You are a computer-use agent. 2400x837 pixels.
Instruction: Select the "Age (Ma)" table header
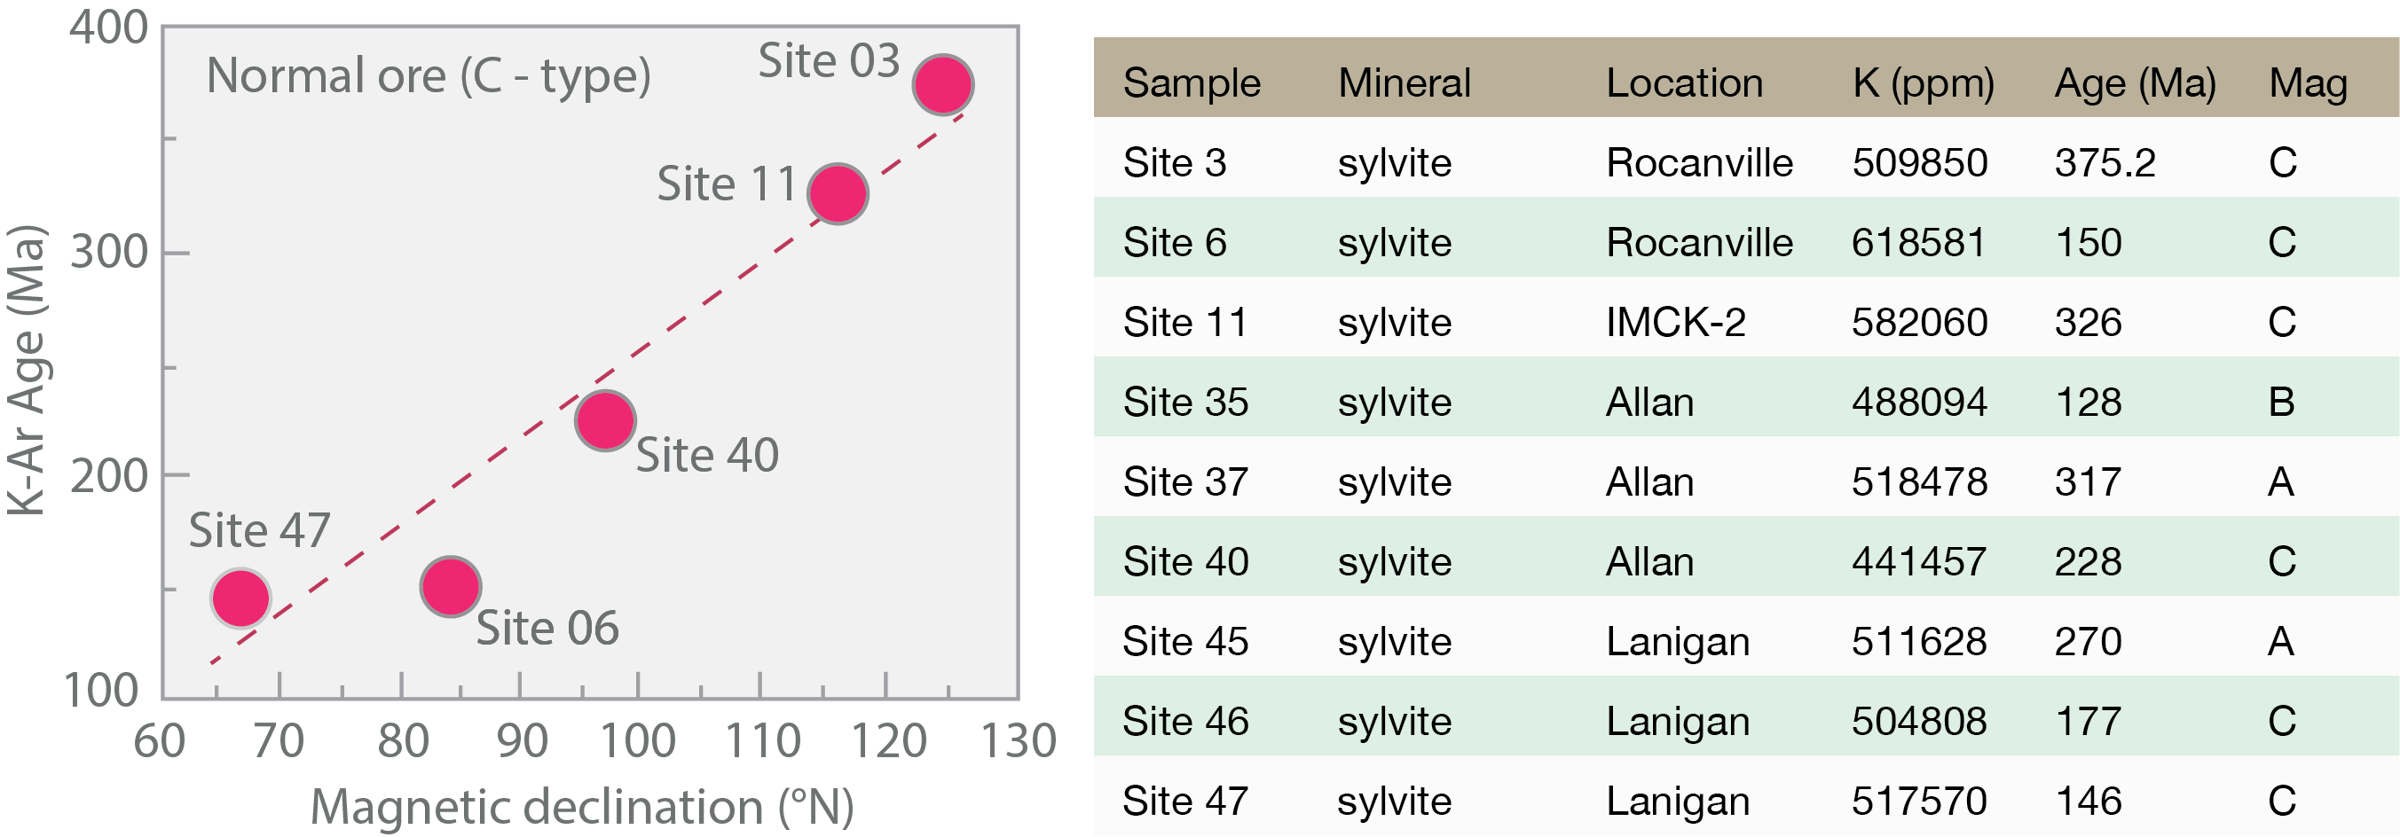(2135, 83)
